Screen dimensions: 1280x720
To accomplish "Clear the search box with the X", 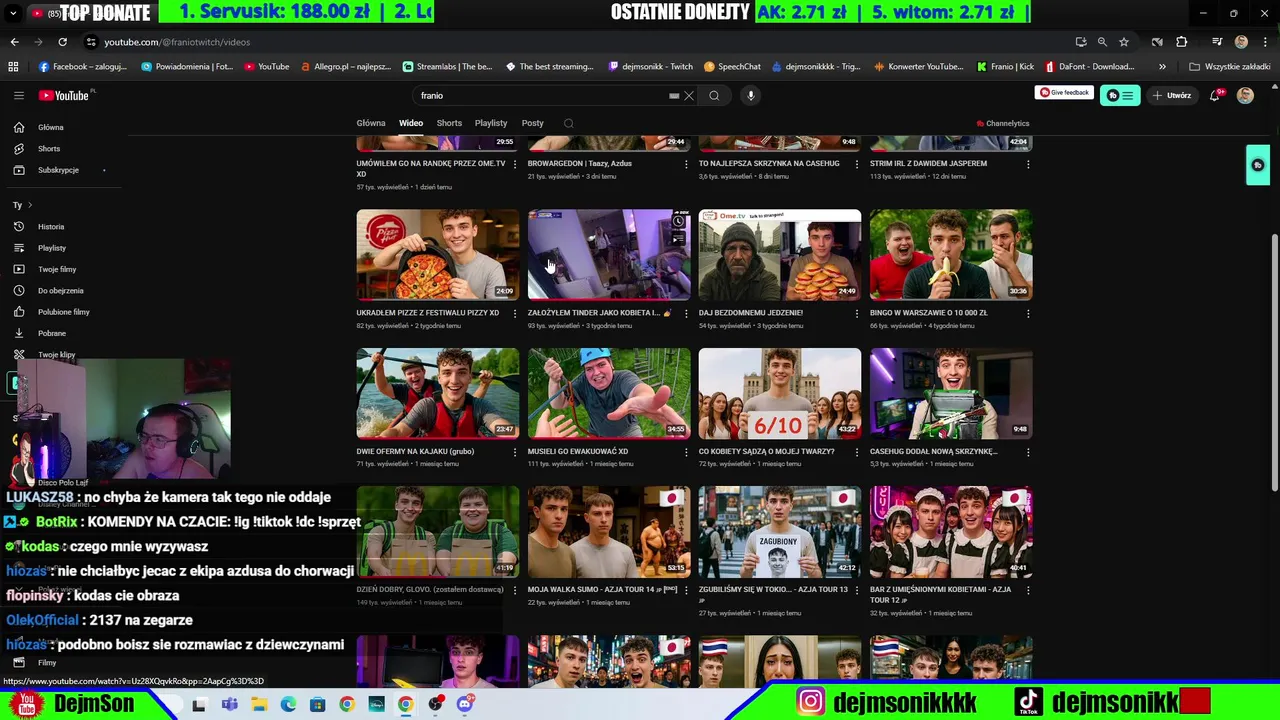I will pos(689,96).
